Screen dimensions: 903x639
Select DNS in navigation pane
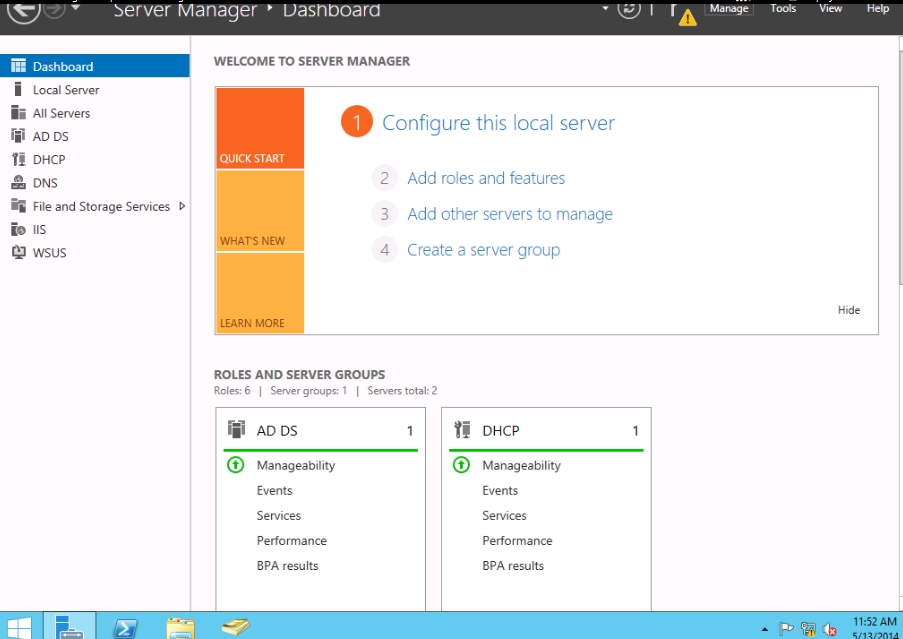(x=94, y=182)
